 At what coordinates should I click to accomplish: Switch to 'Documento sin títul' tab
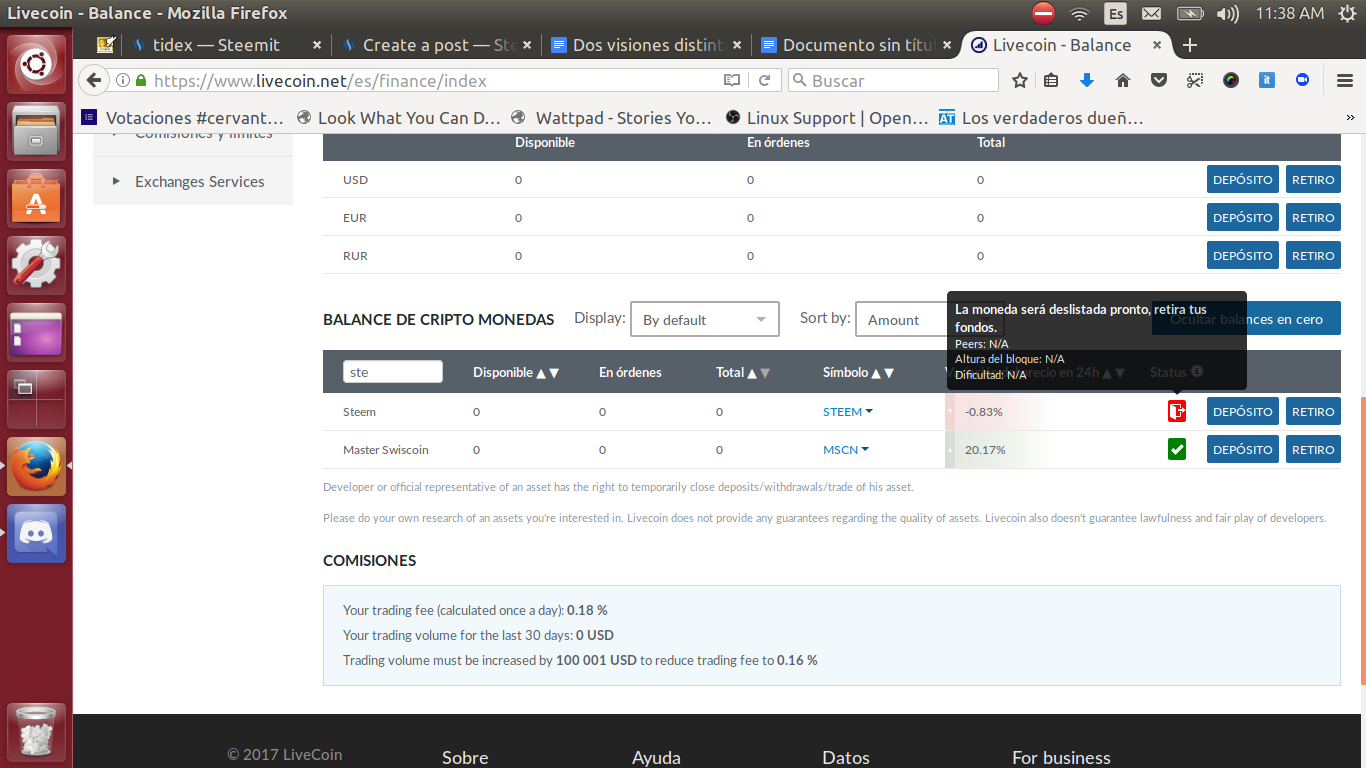[855, 45]
